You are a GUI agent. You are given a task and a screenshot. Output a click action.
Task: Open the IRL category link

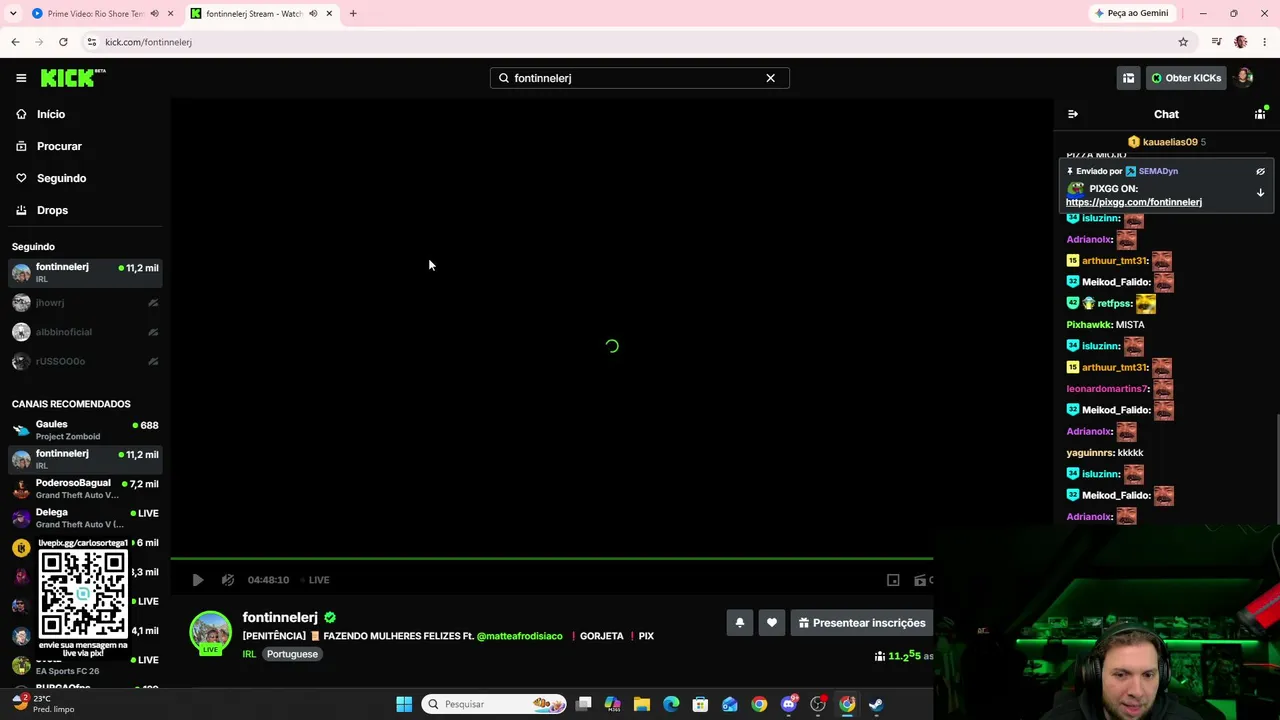tap(249, 654)
